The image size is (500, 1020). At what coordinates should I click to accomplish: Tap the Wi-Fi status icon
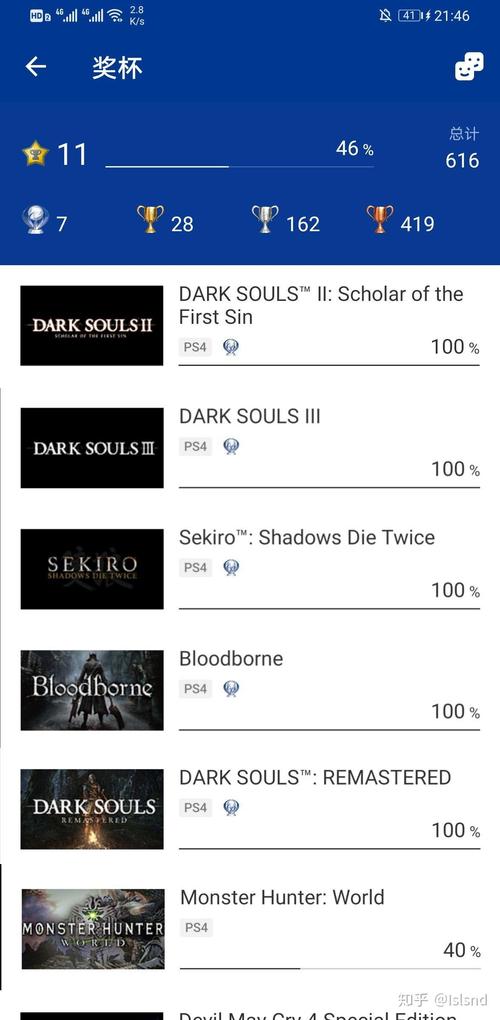[116, 15]
